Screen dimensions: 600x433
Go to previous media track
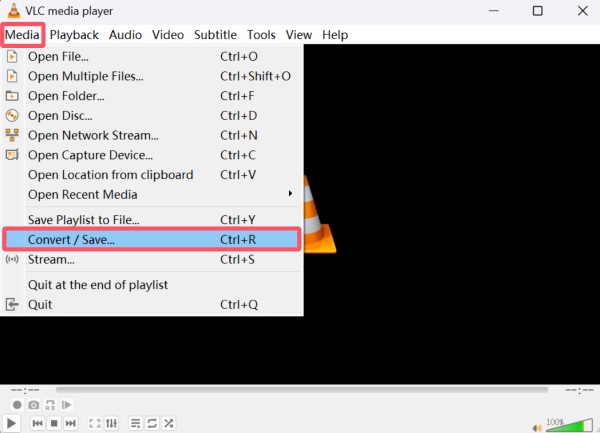tap(37, 424)
